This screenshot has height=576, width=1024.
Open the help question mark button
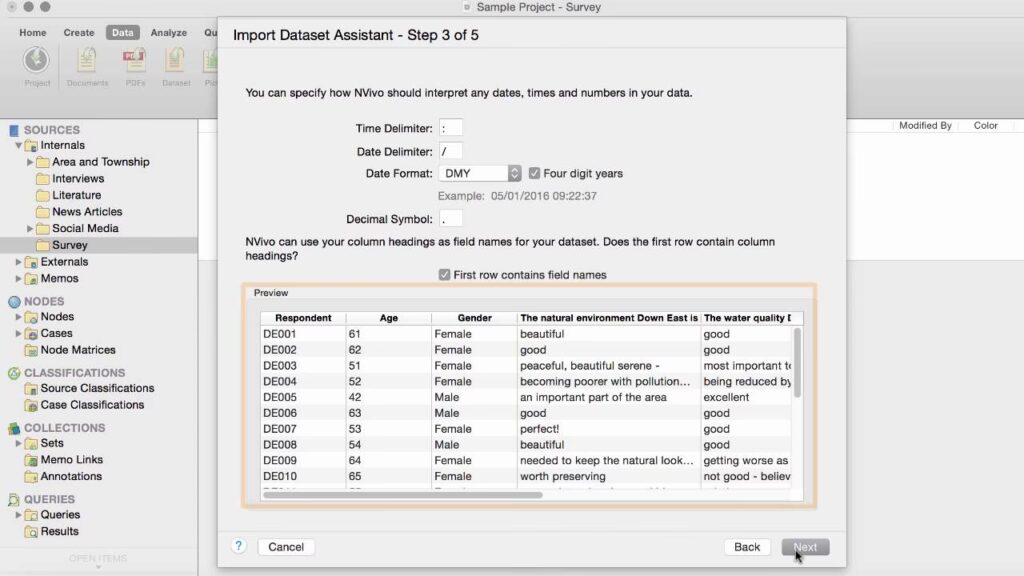coord(239,546)
